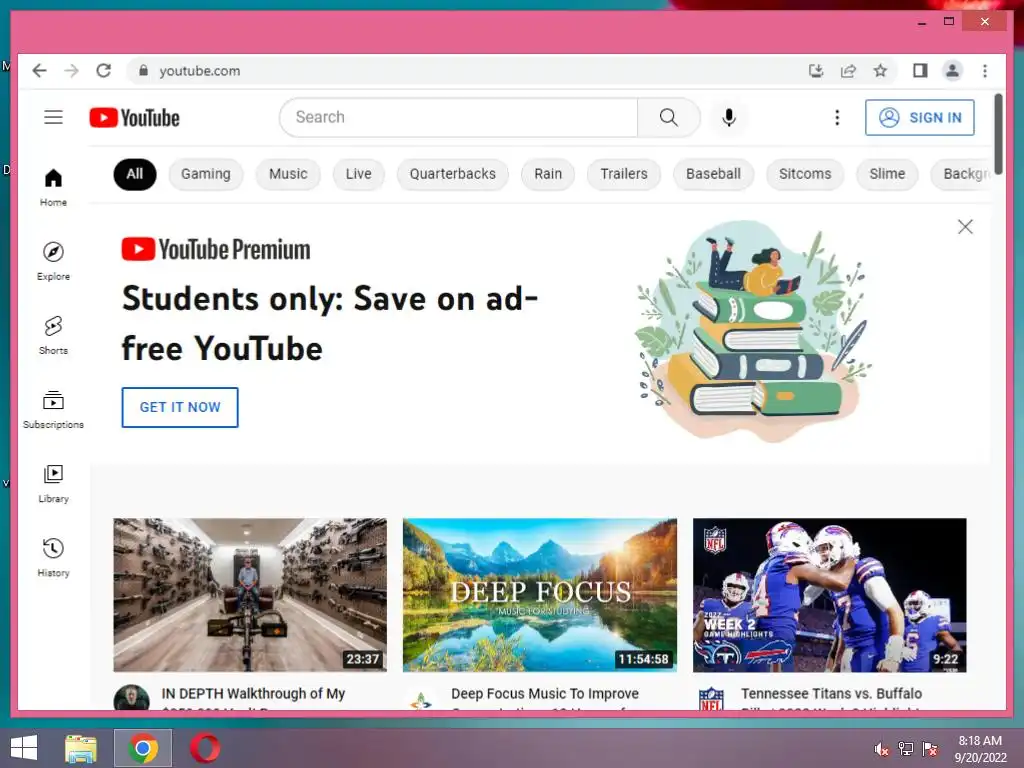Select the Rain filter chip
Screen dimensions: 1024x768
pos(548,174)
